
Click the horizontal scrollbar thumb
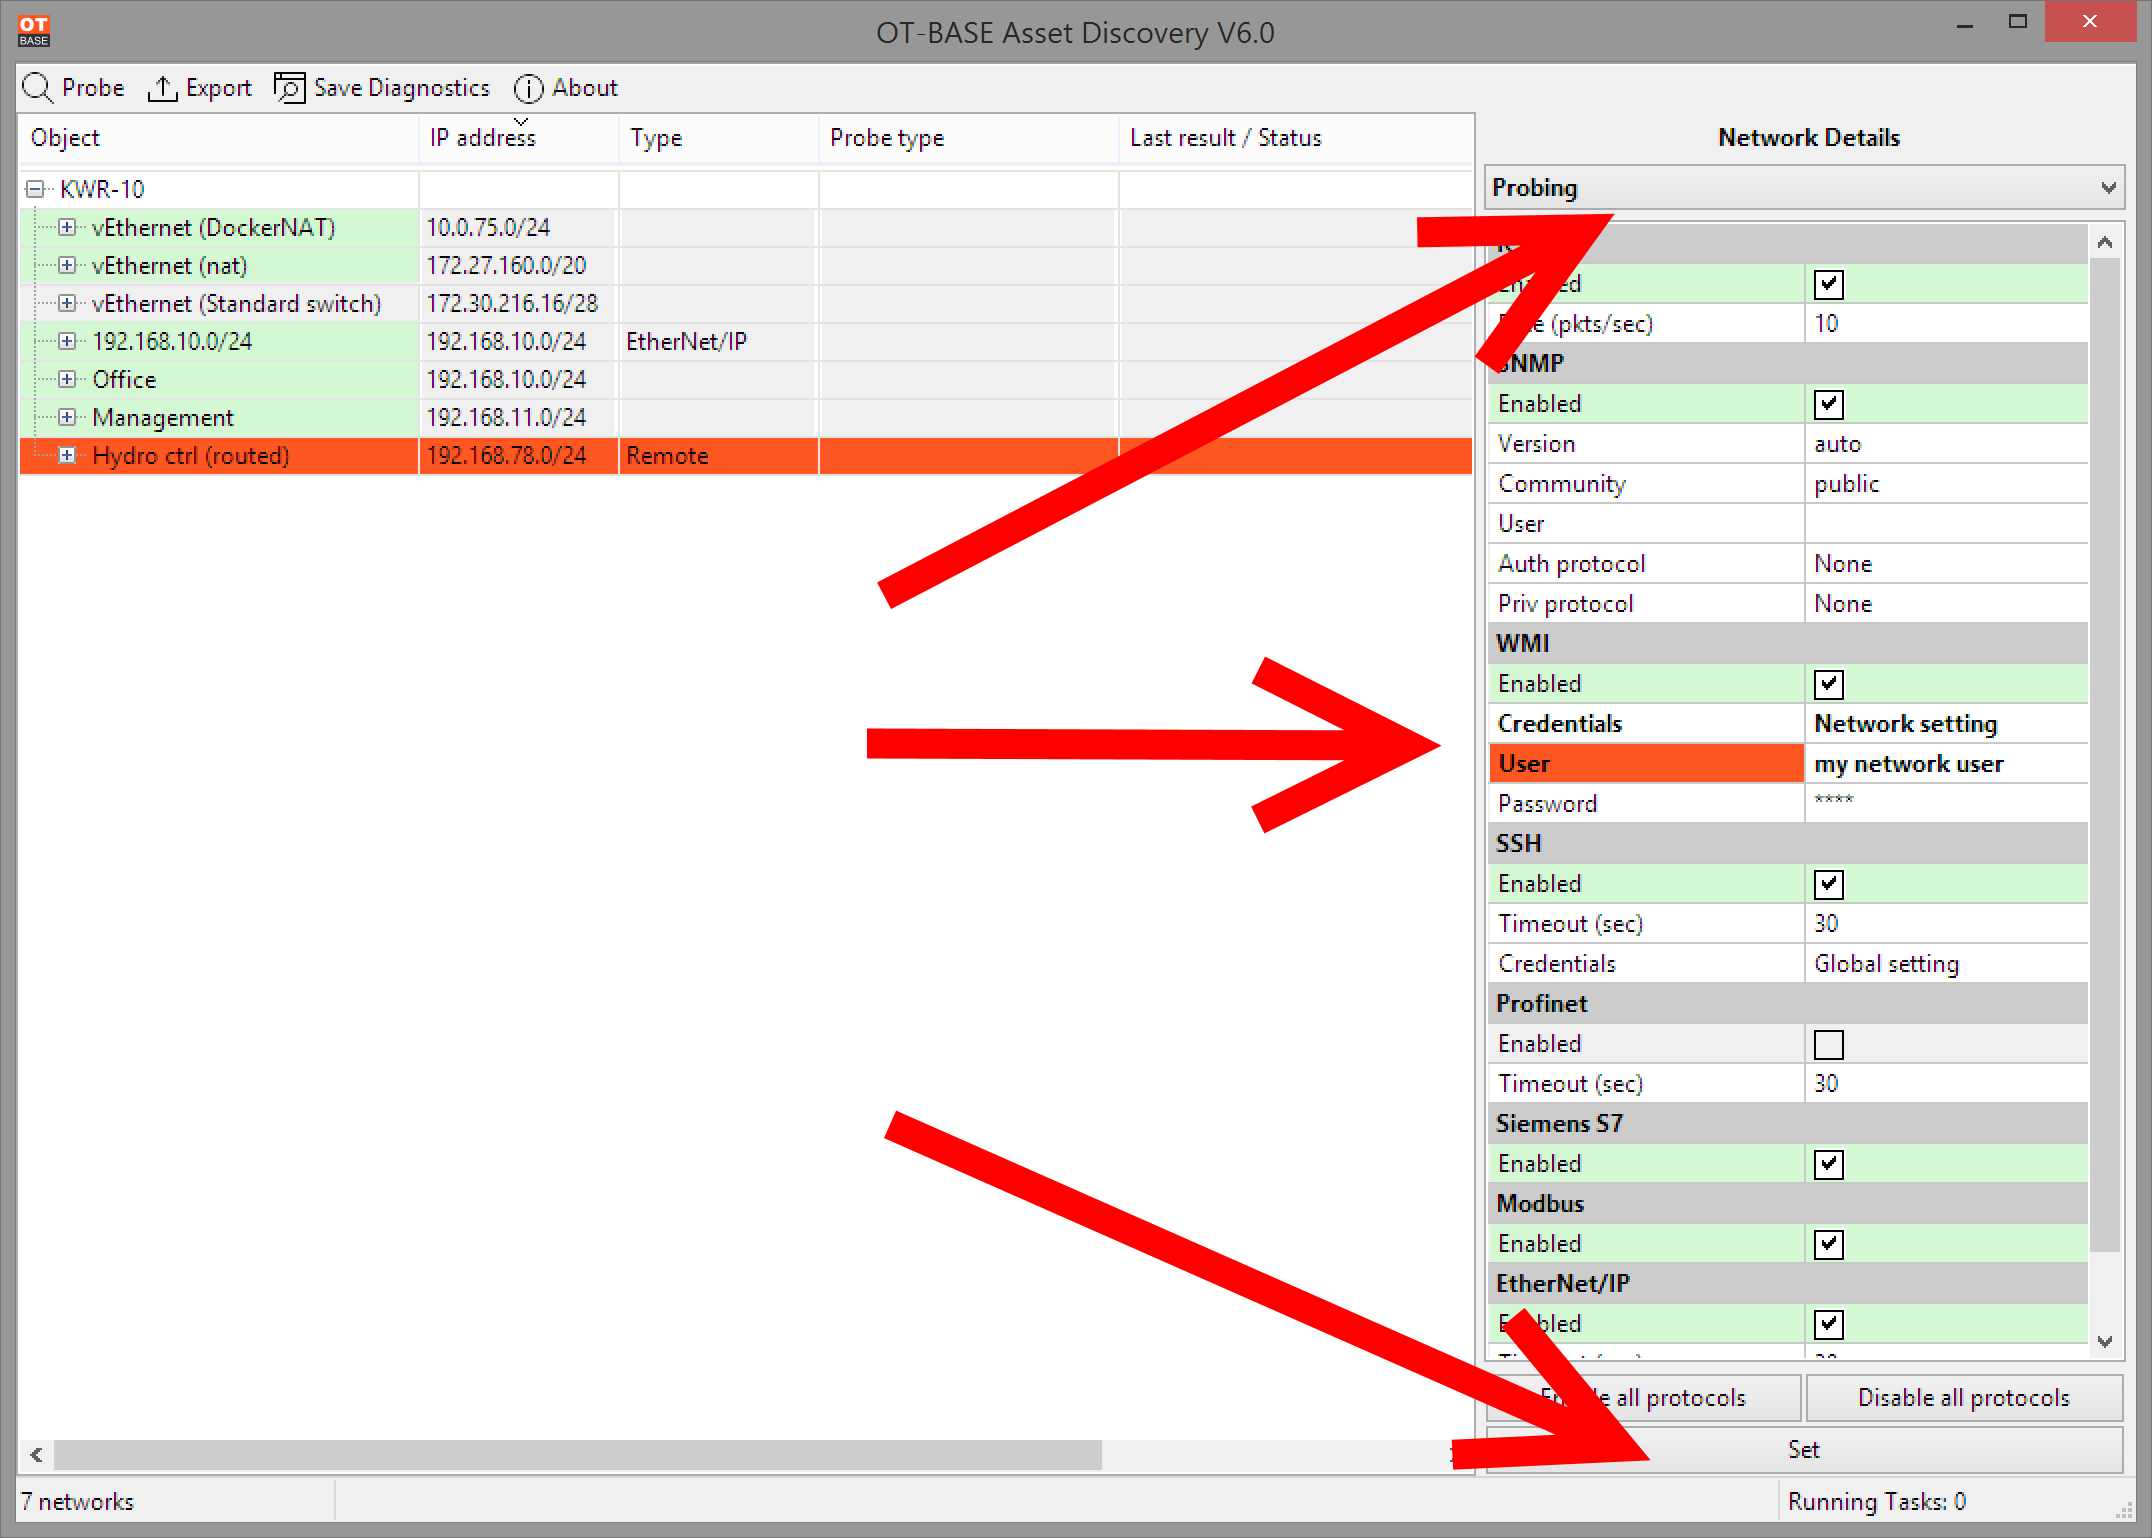click(578, 1455)
